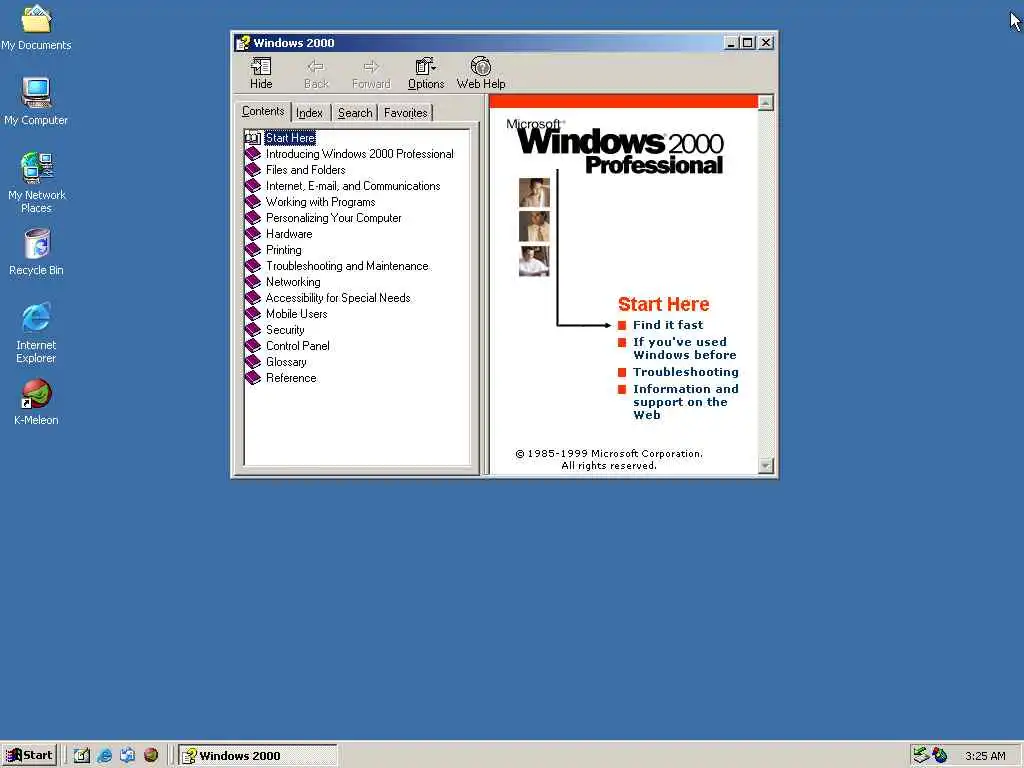The image size is (1024, 768).
Task: Select the Introducing Windows 2000 Professional text
Action: (359, 154)
